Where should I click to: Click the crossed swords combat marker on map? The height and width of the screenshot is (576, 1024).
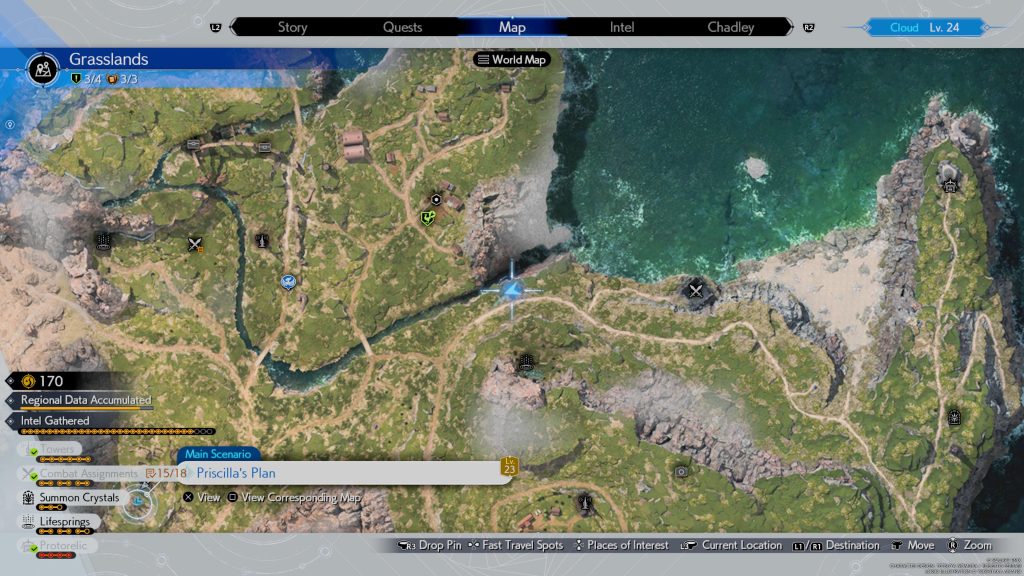point(195,244)
